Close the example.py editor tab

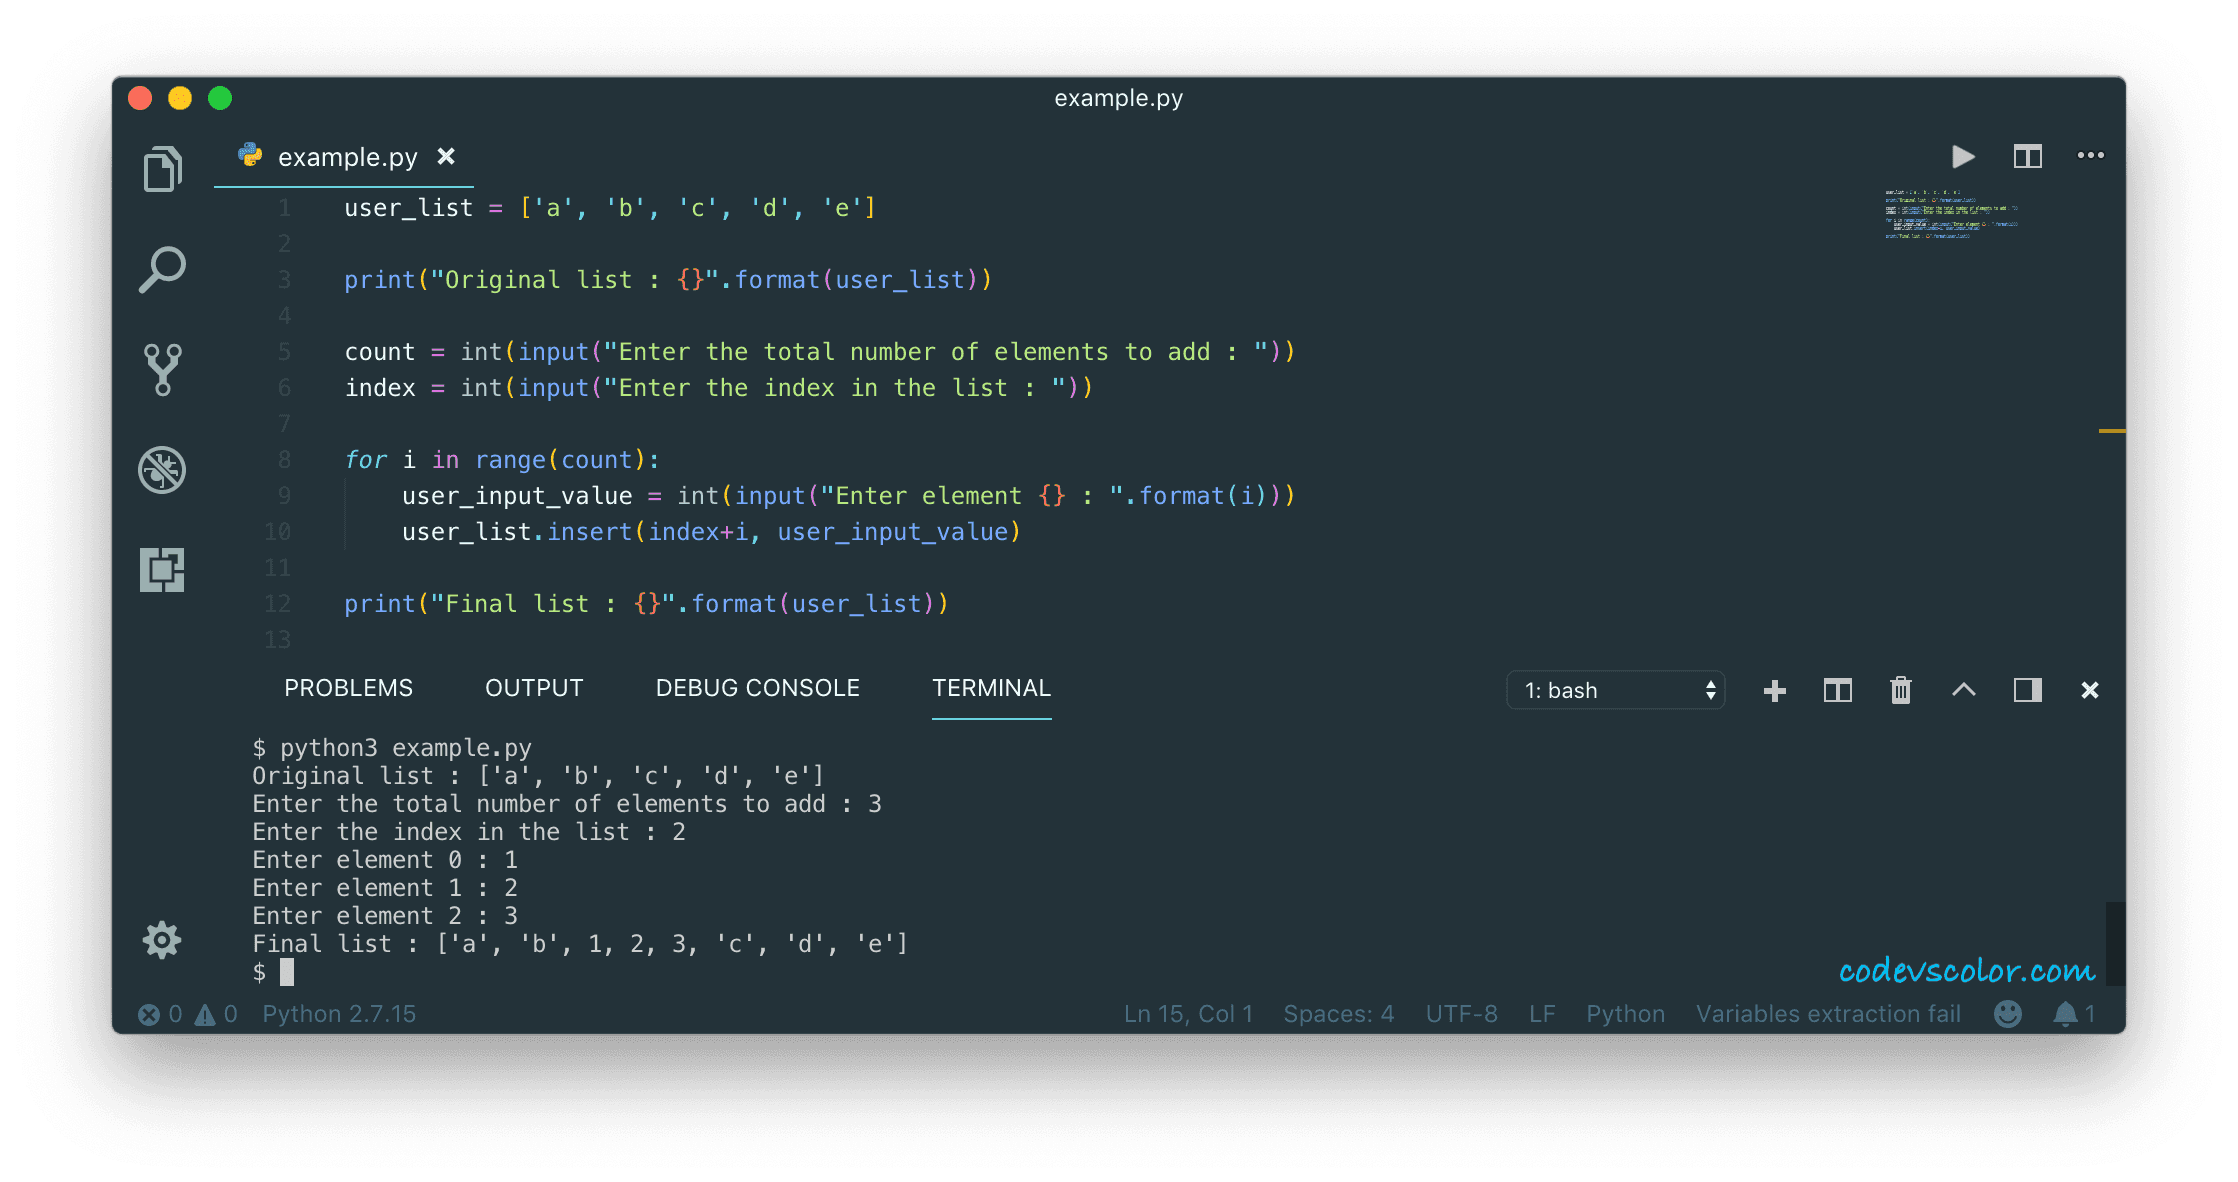446,156
